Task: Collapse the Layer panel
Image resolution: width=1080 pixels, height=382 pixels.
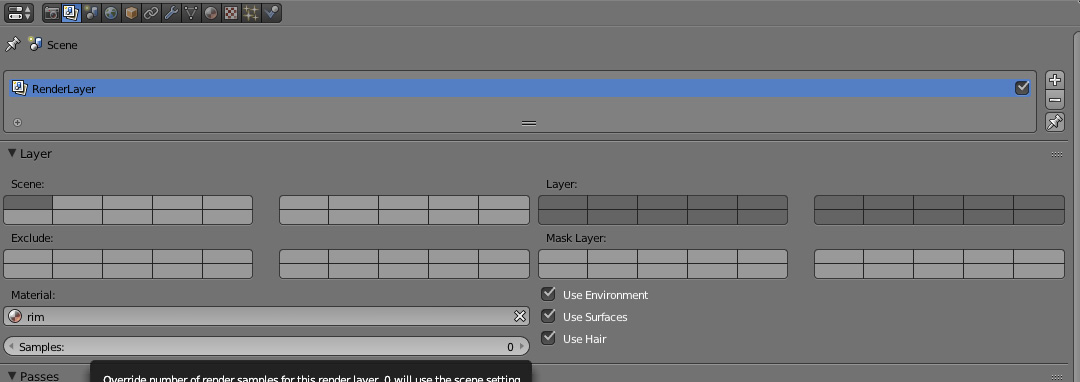Action: point(12,153)
